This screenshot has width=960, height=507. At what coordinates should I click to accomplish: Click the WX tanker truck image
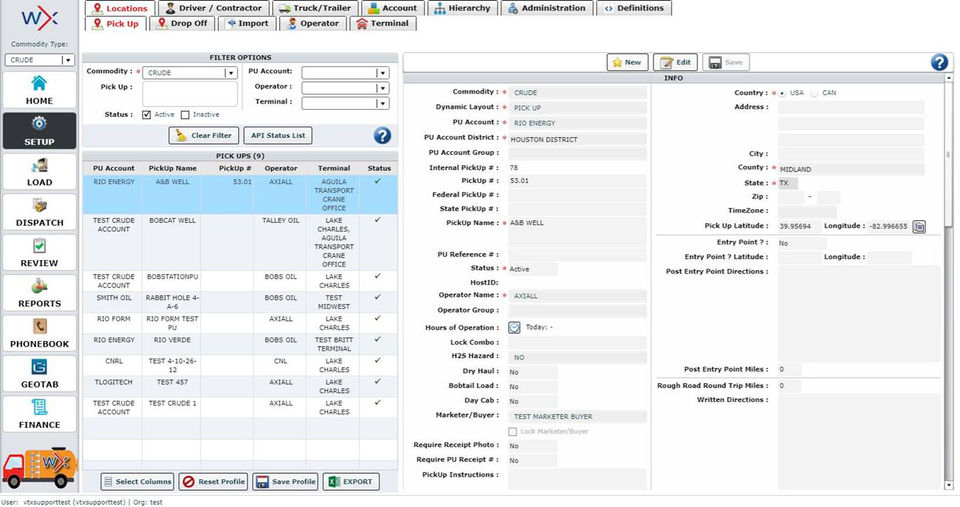tap(39, 468)
